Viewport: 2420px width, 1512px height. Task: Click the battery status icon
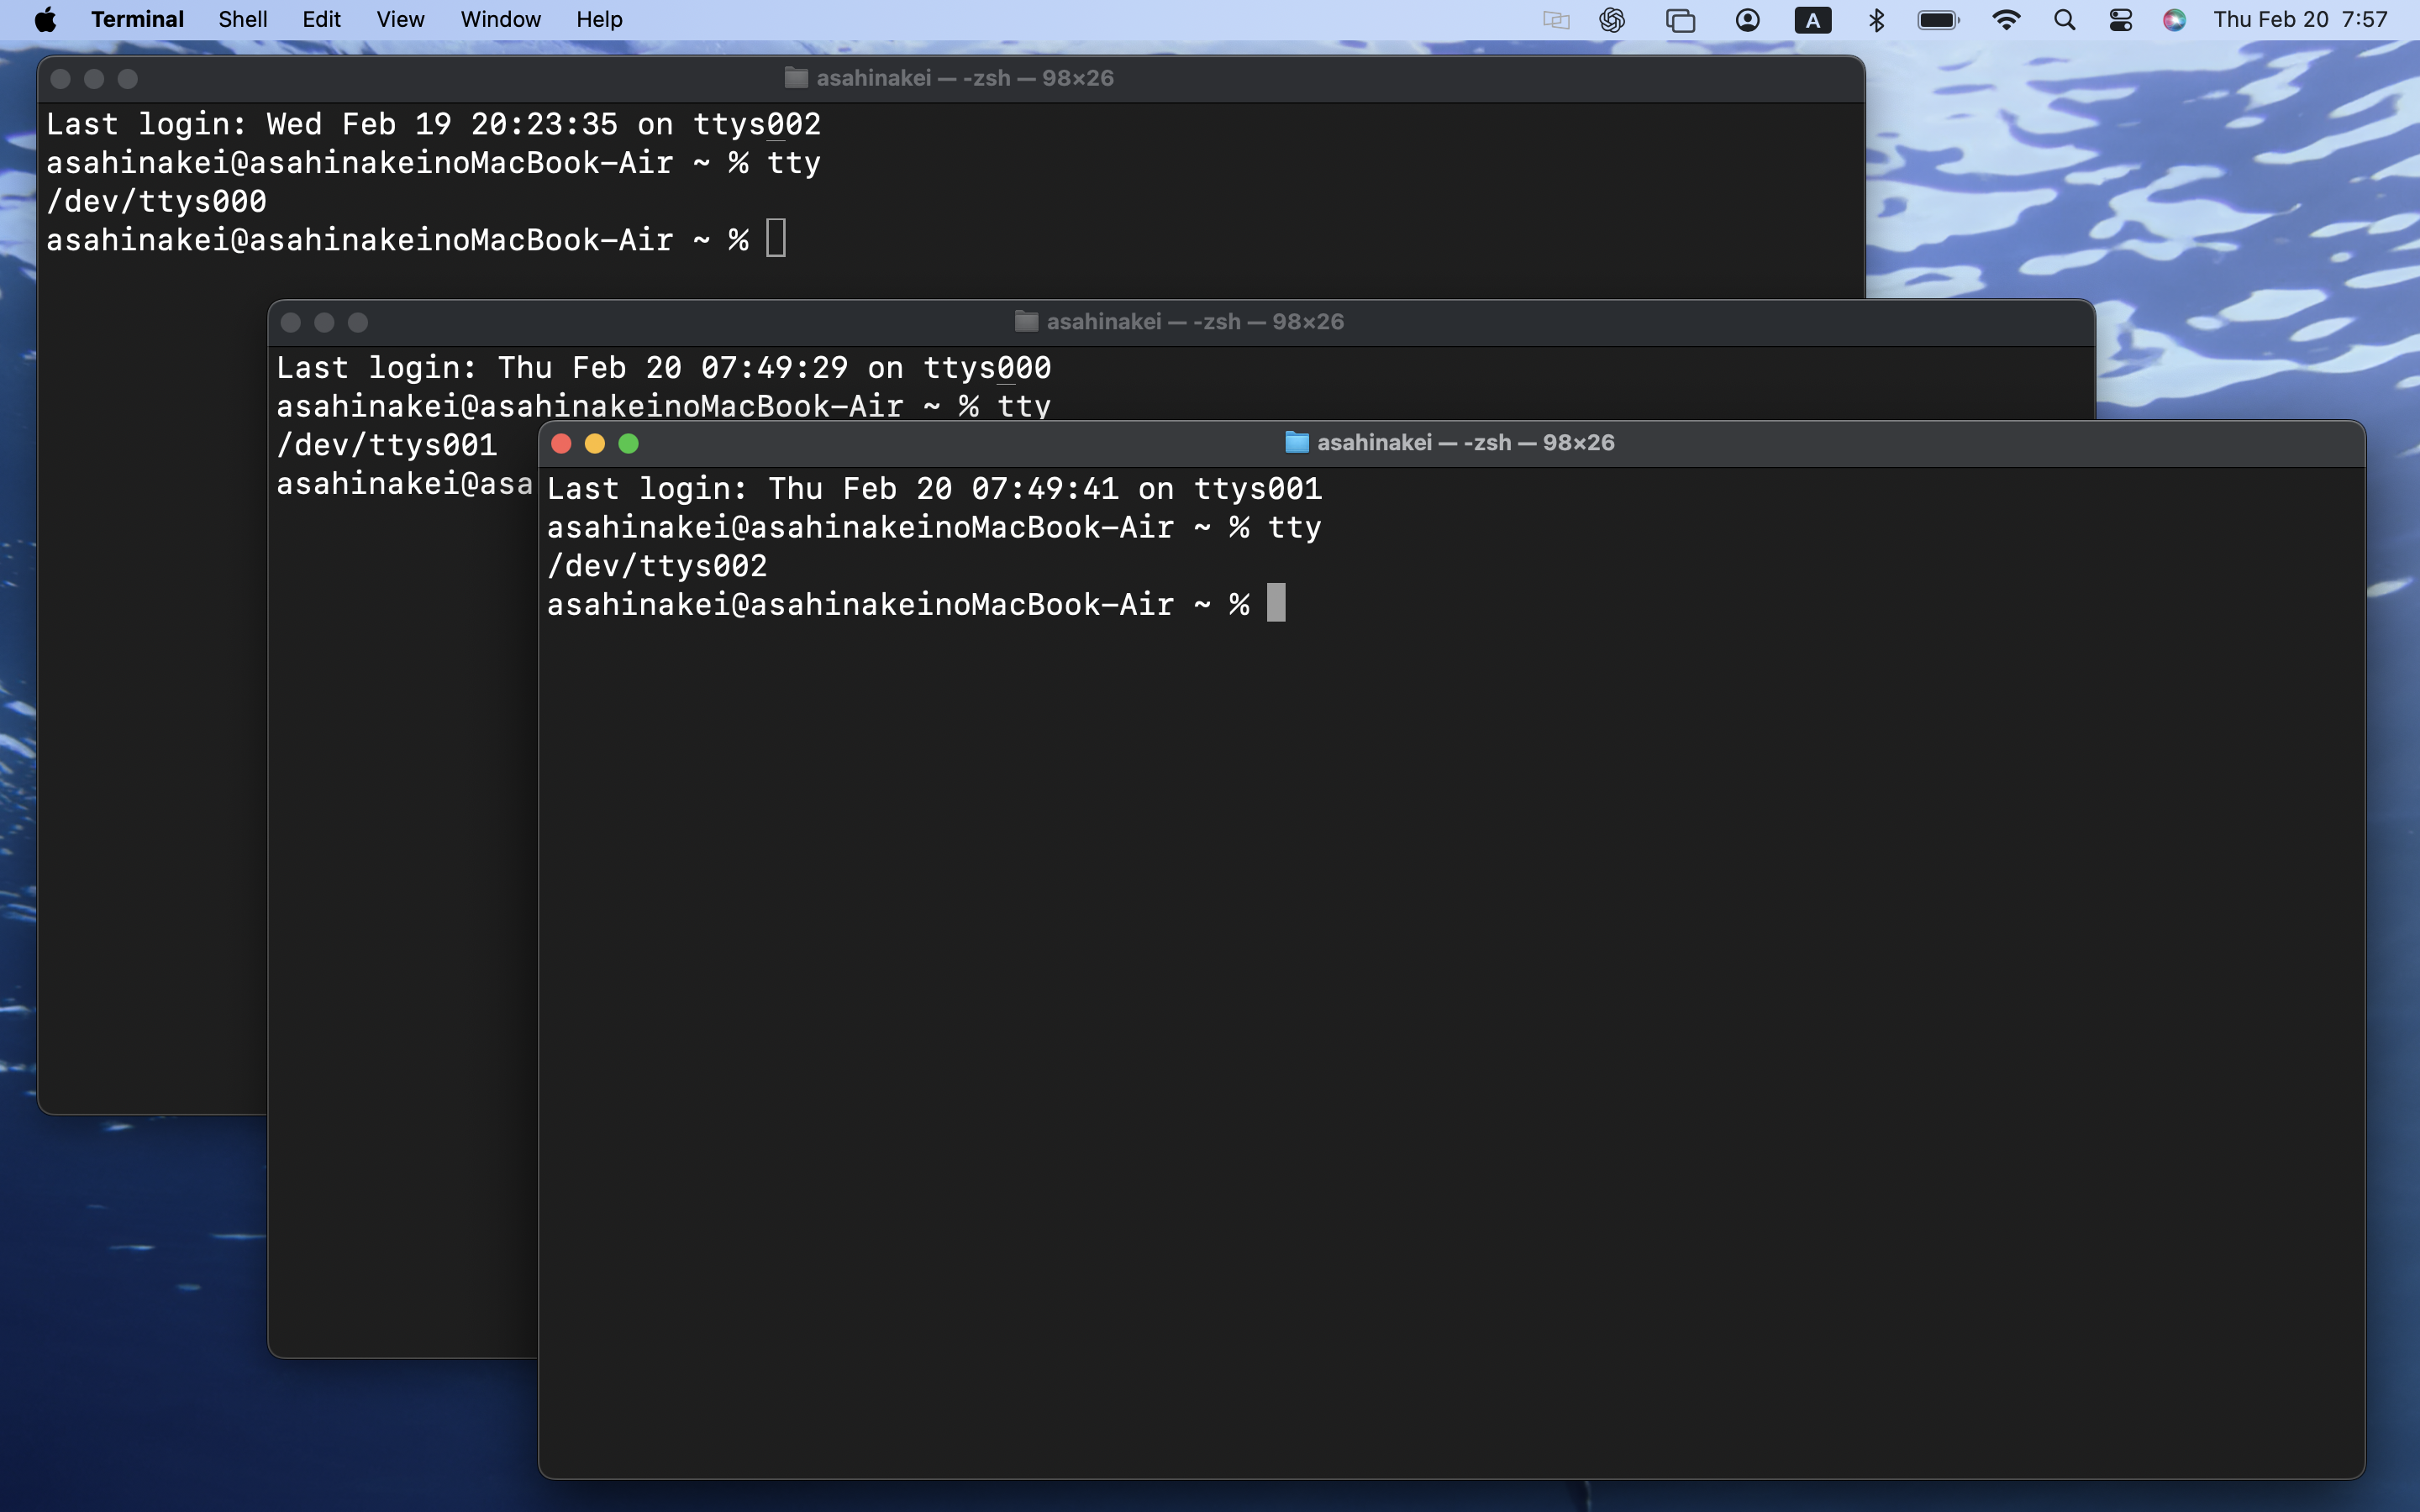(1938, 20)
